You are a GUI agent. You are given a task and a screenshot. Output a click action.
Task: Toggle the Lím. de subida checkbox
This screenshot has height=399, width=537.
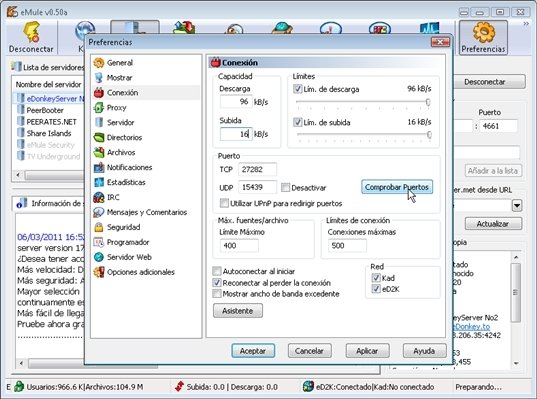[x=297, y=122]
